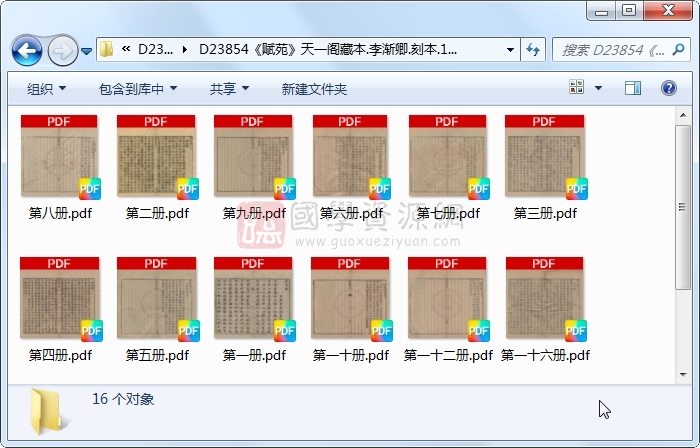Select the D23... parent folder breadcrumb
The width and height of the screenshot is (700, 448).
click(x=155, y=50)
